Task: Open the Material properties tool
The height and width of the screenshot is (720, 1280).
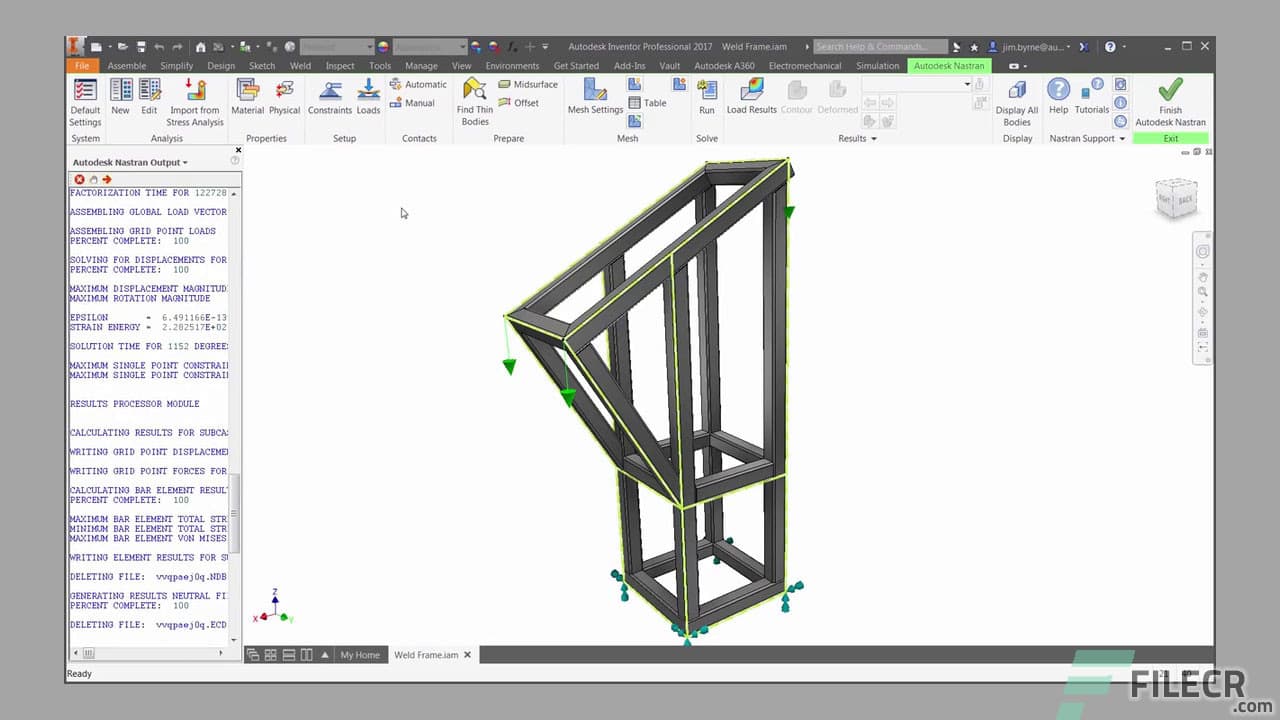Action: coord(247,97)
